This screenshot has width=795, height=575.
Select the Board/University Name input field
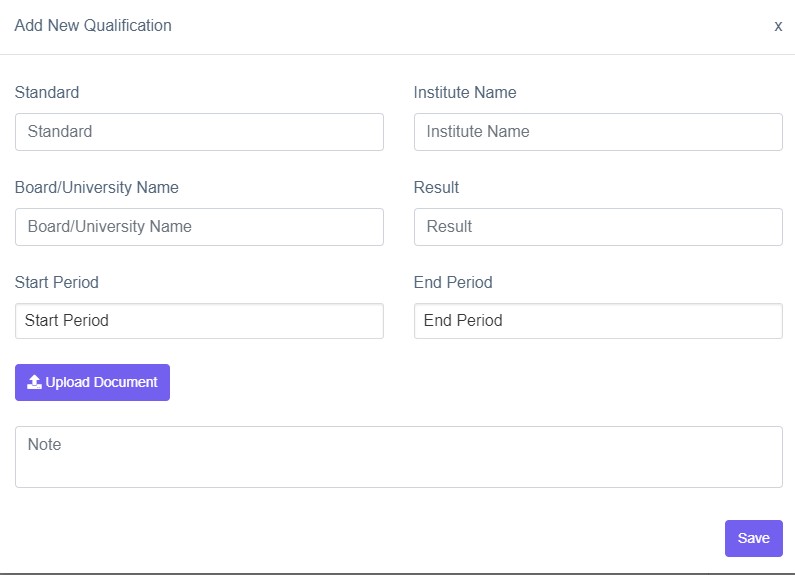coord(199,227)
